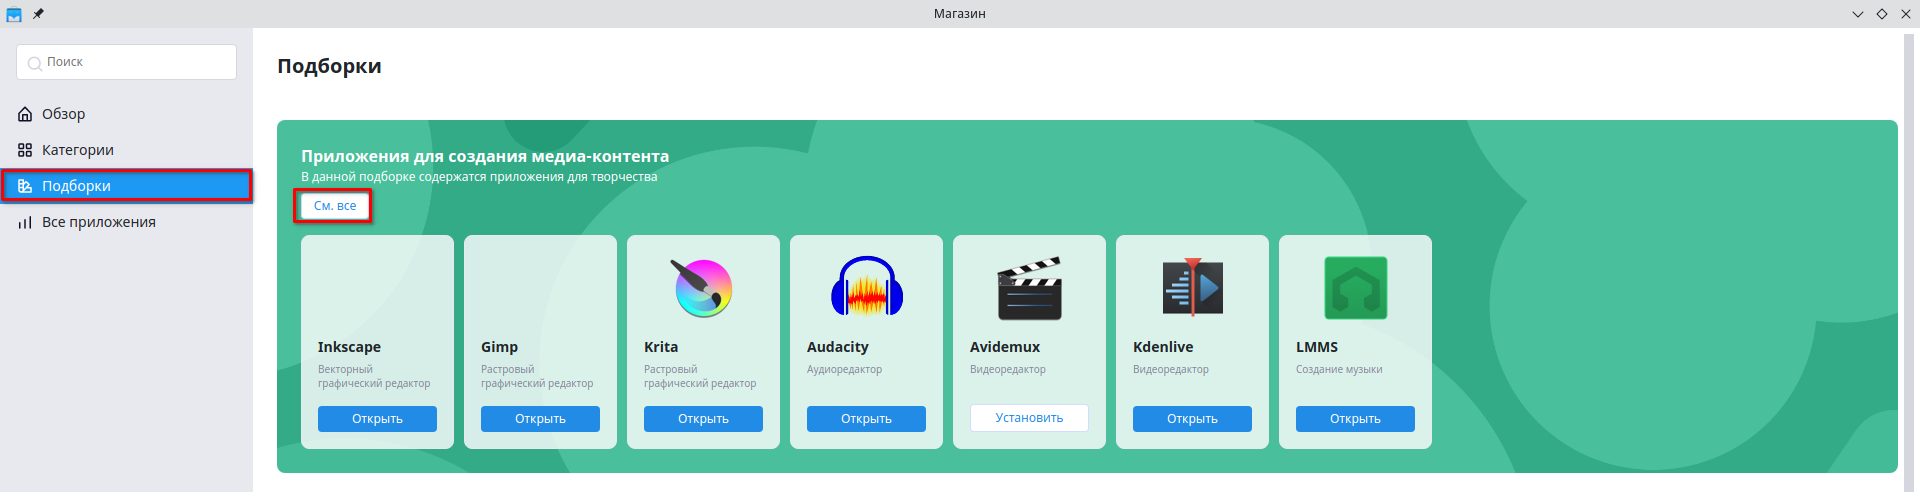The width and height of the screenshot is (1920, 492).
Task: Click the pin icon in title bar
Action: click(38, 14)
